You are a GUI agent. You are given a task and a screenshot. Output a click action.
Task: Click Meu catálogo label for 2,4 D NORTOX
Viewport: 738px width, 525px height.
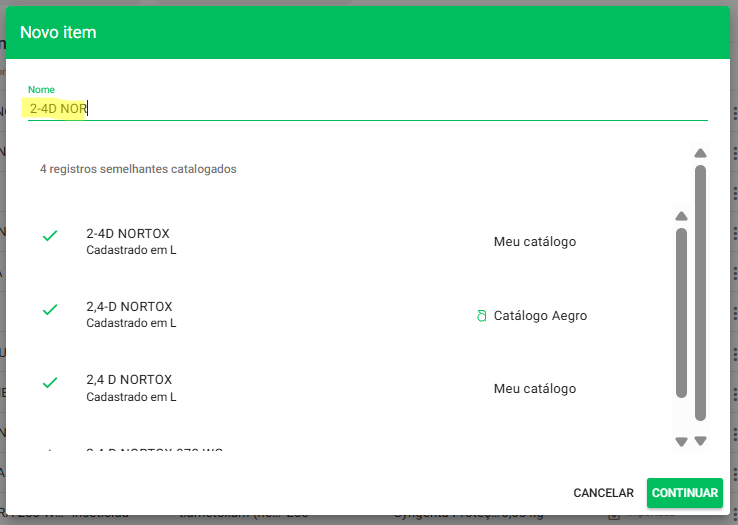534,389
